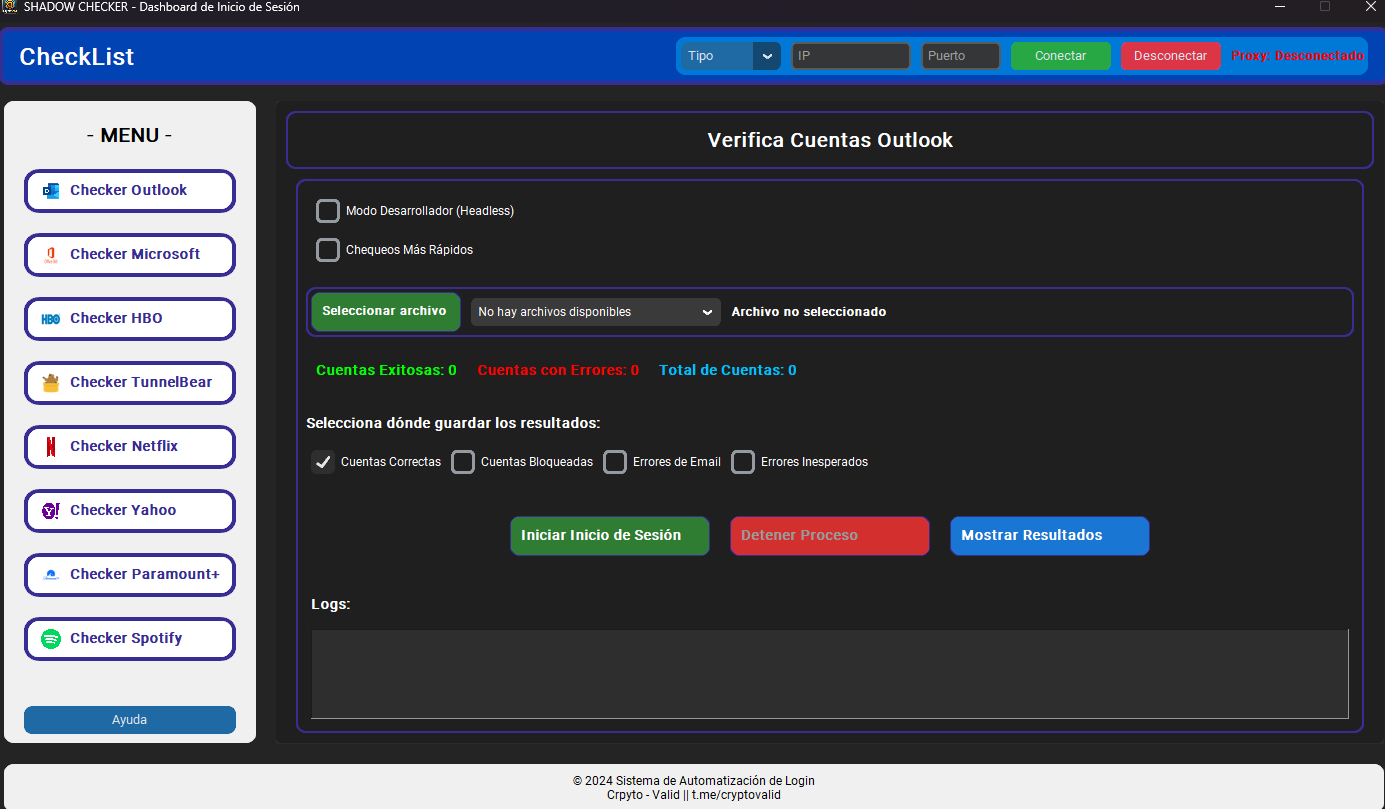Click the TunnelBear bear icon
Viewport: 1385px width, 809px height.
pos(49,382)
